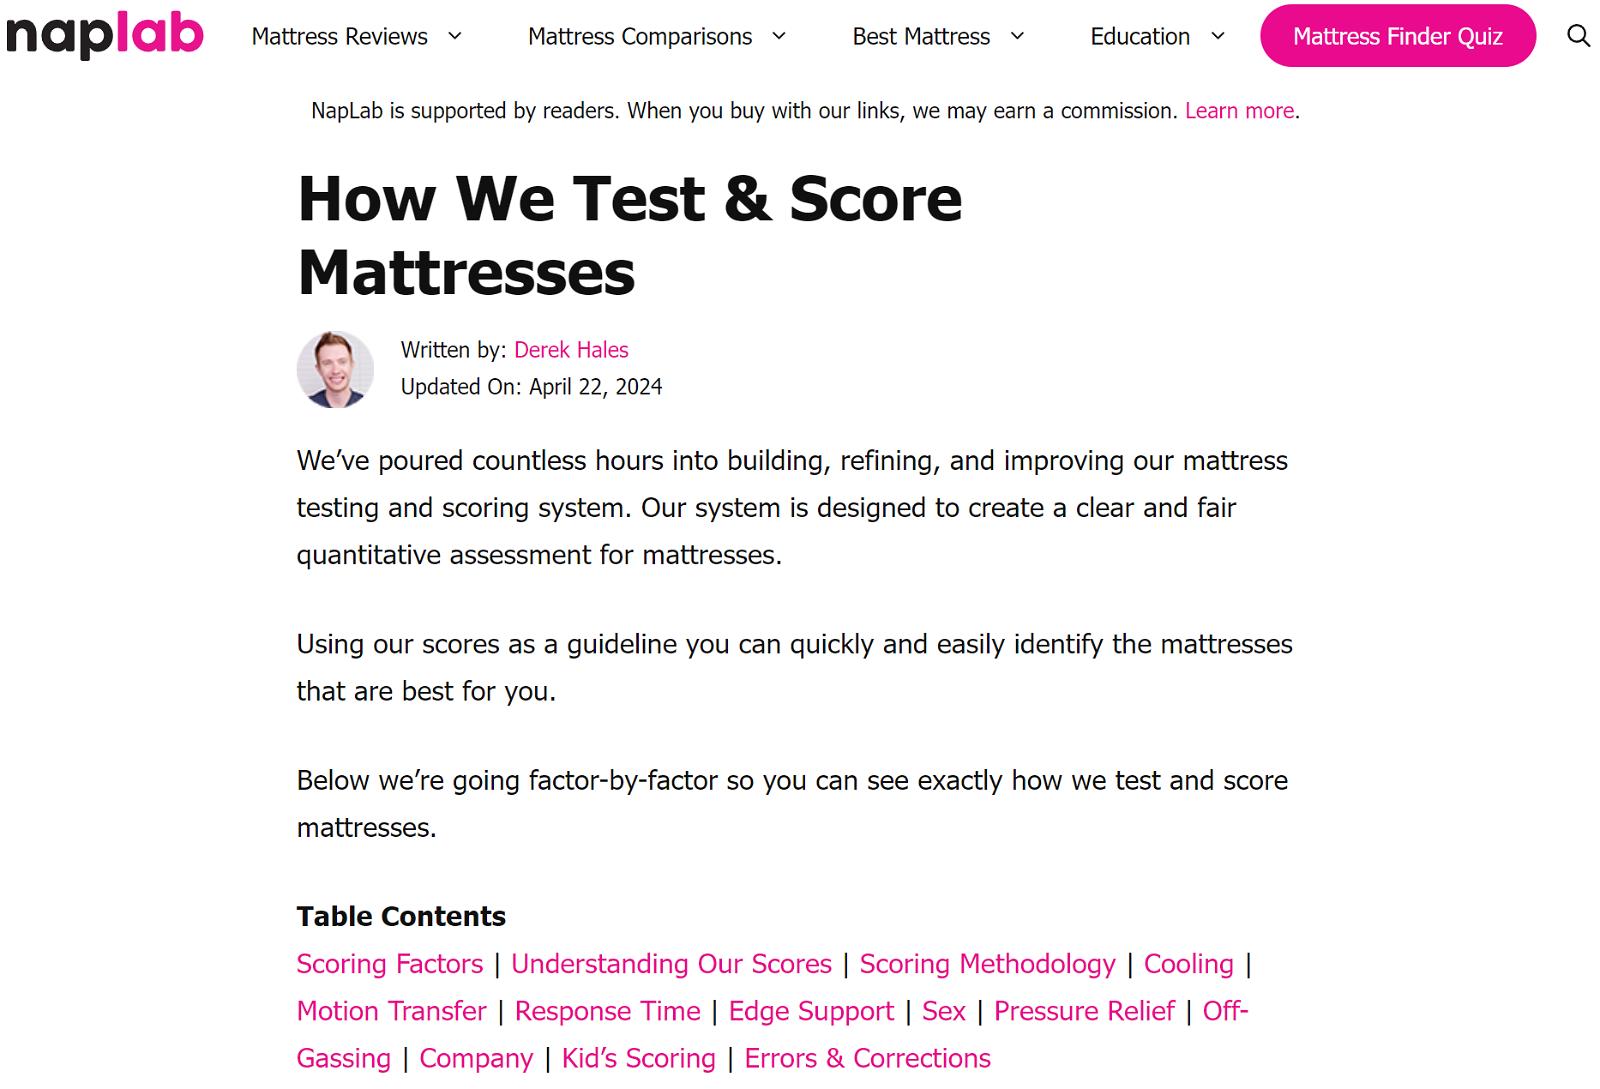Viewport: 1600px width, 1089px height.
Task: Jump to Understanding Our Scores section
Action: point(671,964)
